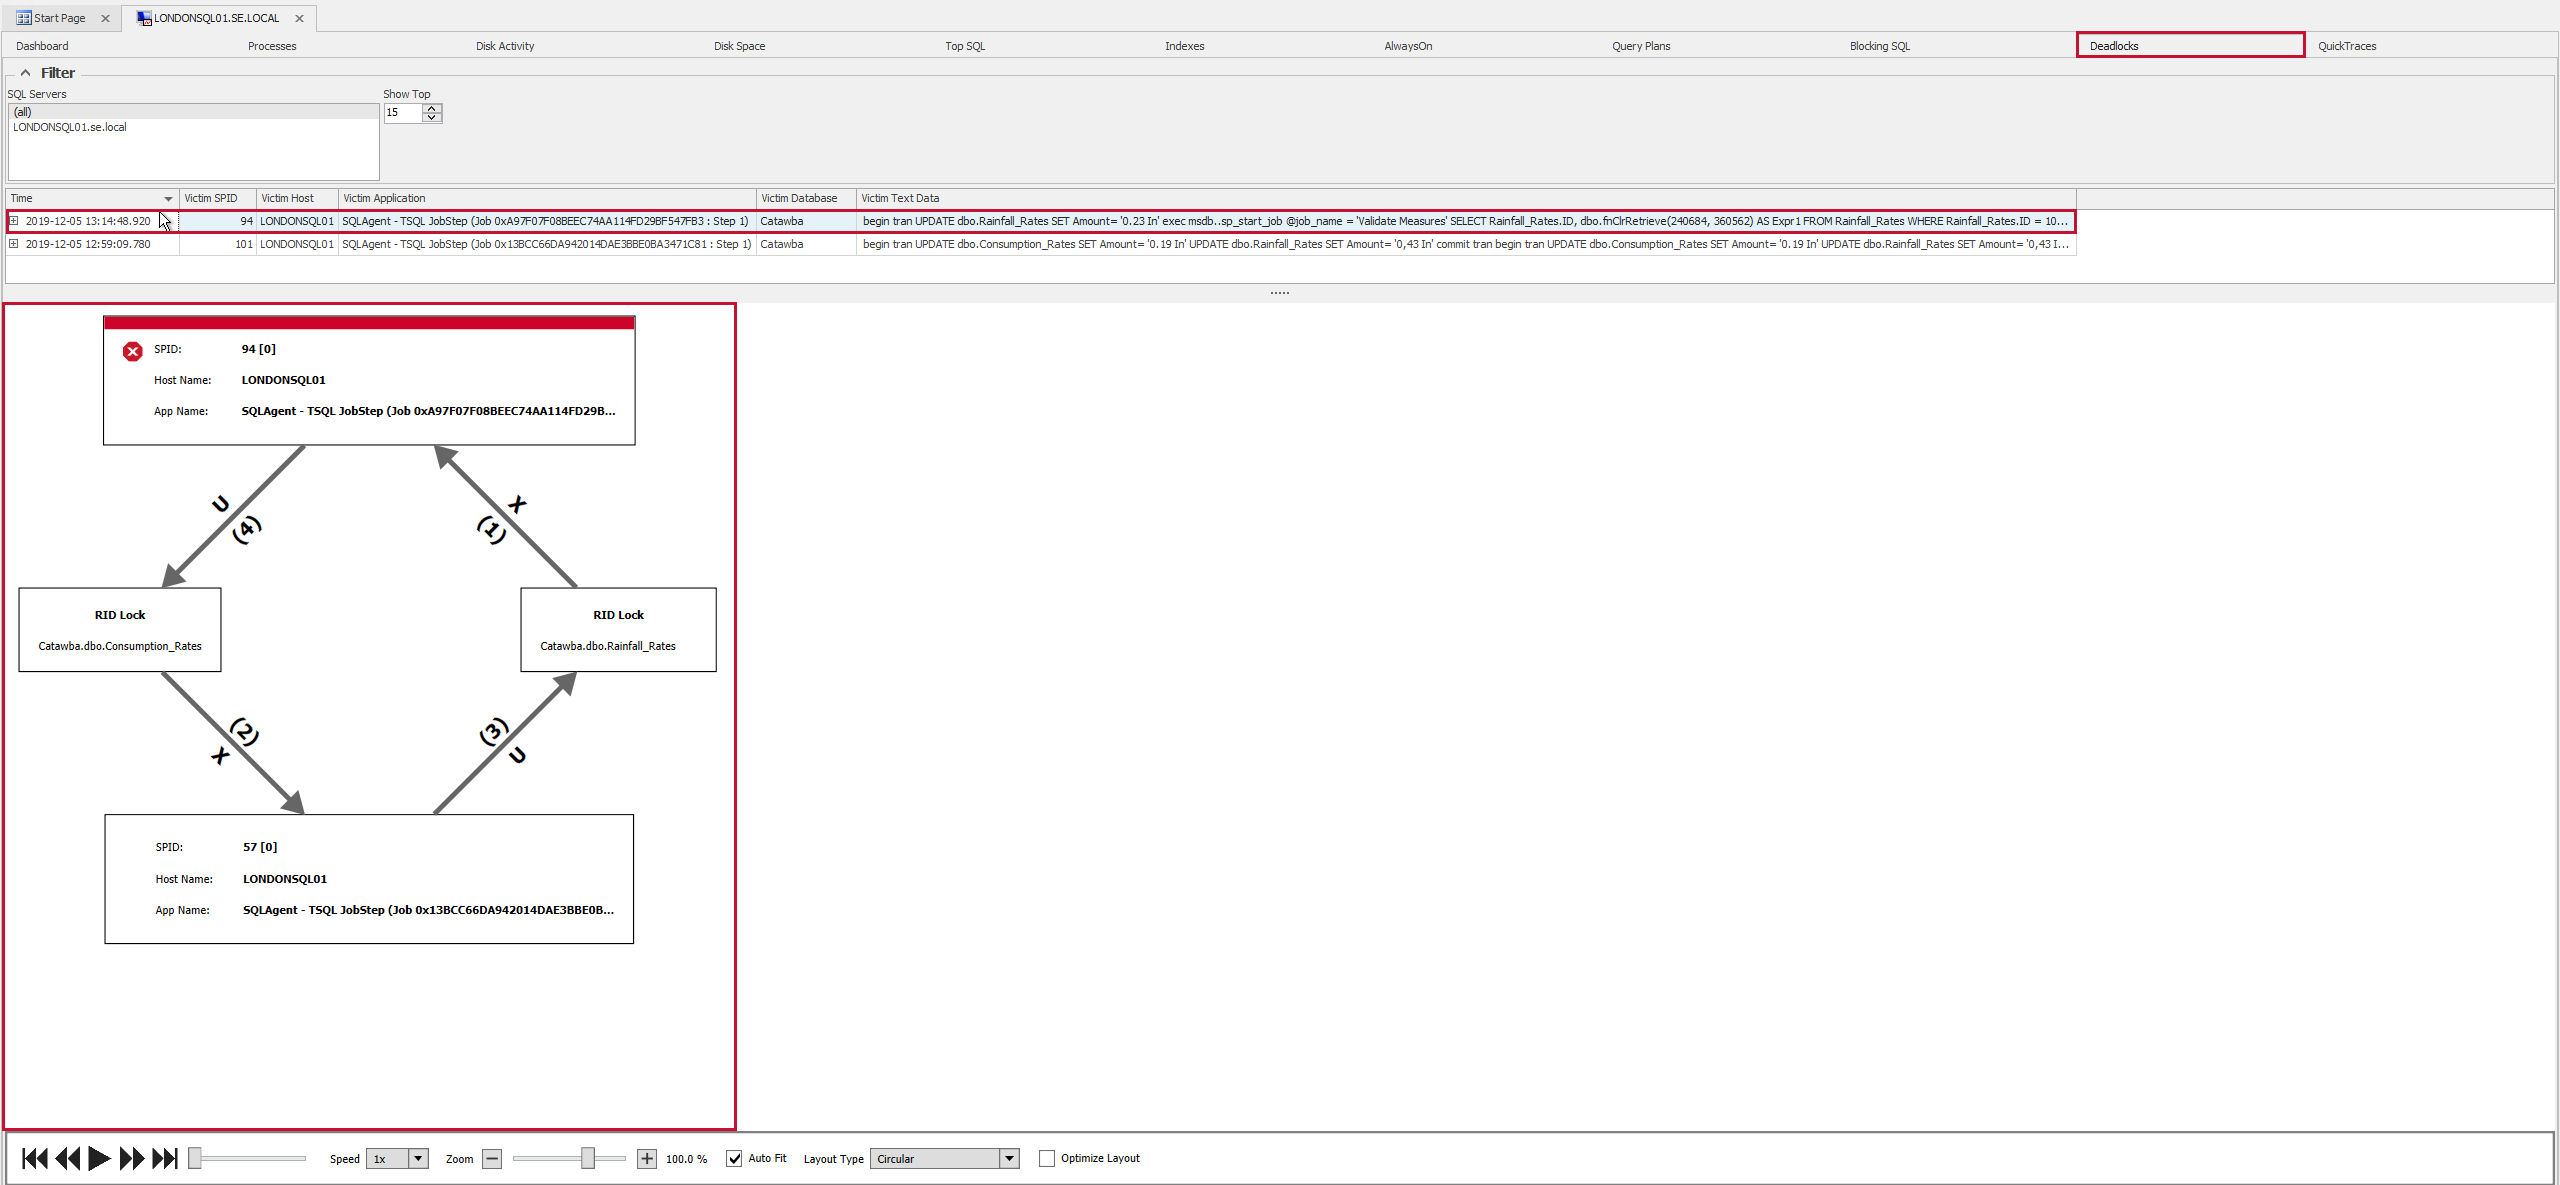The width and height of the screenshot is (2560, 1185).
Task: Open the playback Speed dropdown
Action: (418, 1158)
